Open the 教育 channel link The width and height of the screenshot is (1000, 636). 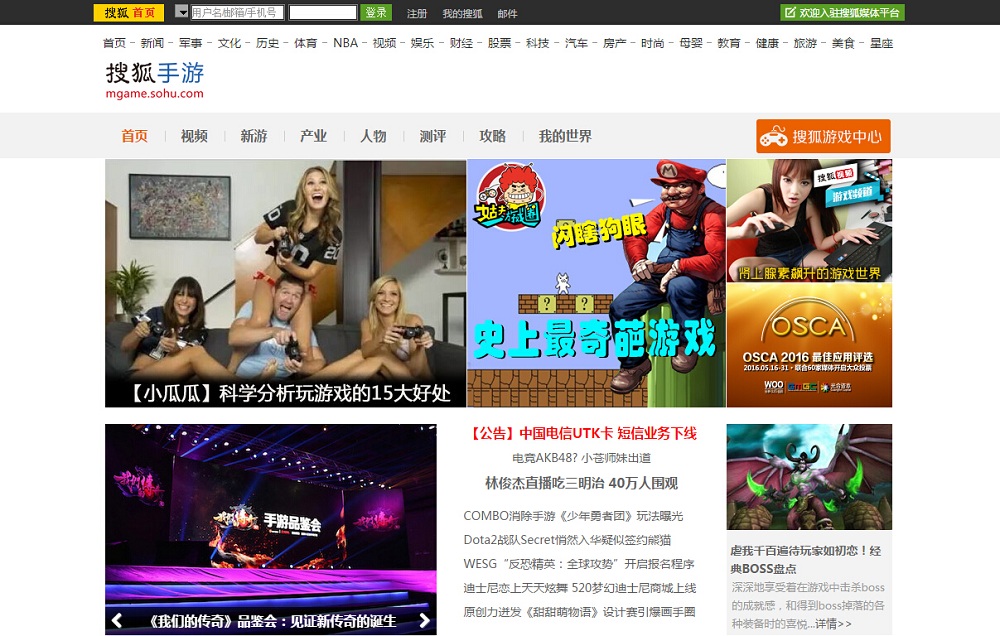(729, 43)
